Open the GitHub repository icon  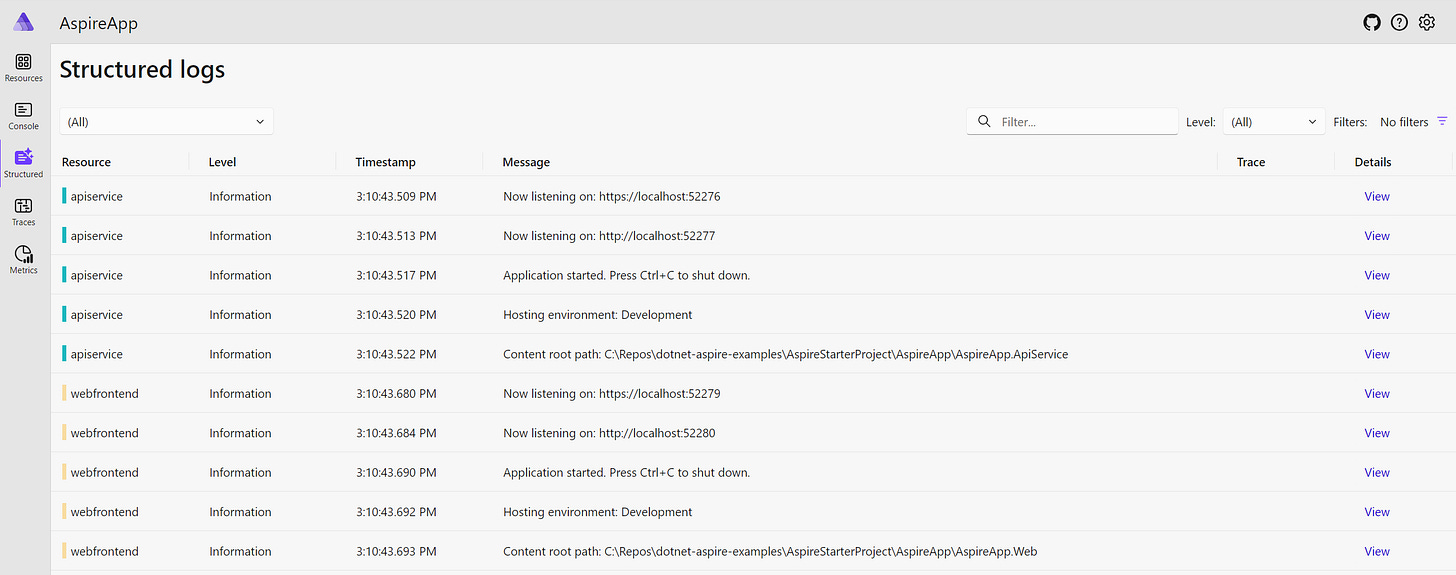click(1372, 22)
